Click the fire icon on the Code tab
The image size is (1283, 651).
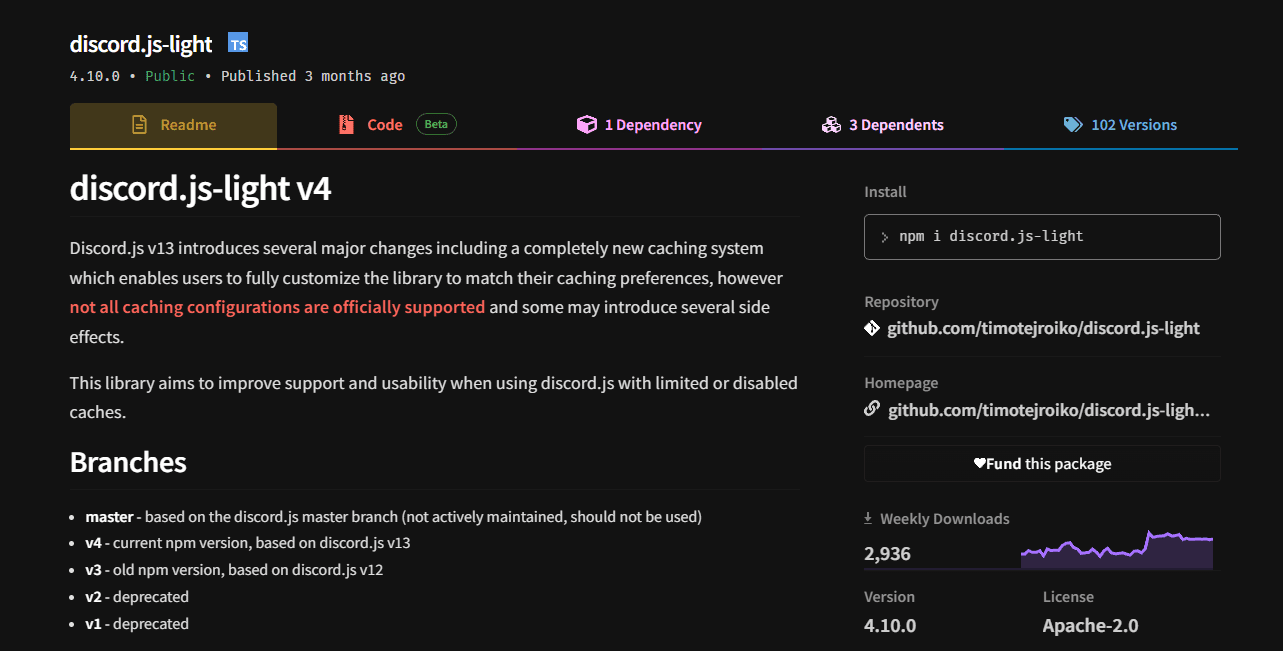click(x=346, y=123)
